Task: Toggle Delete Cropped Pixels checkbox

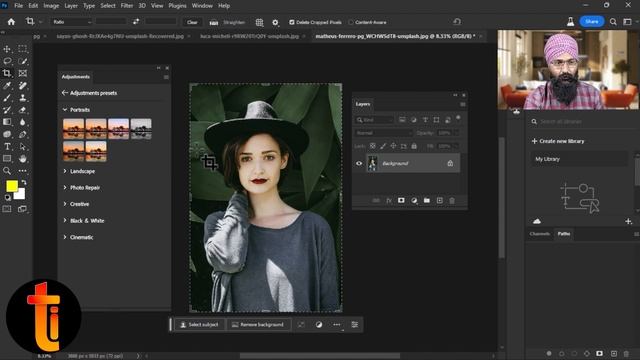Action: tap(291, 22)
